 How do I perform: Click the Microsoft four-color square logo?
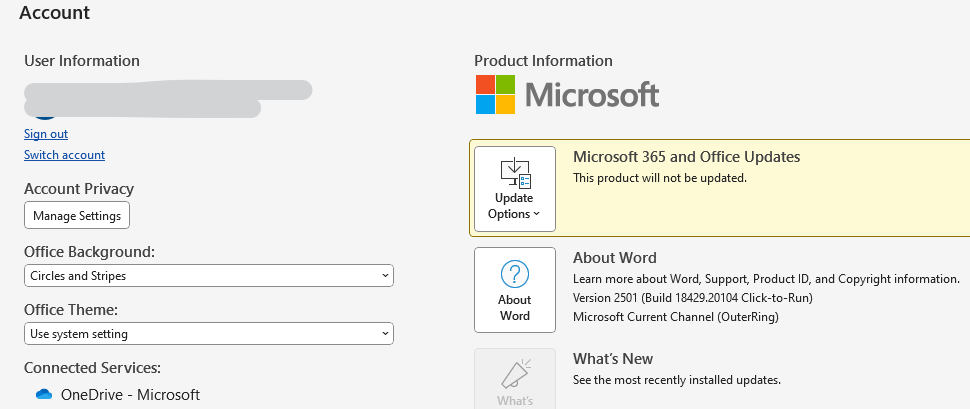pos(495,94)
